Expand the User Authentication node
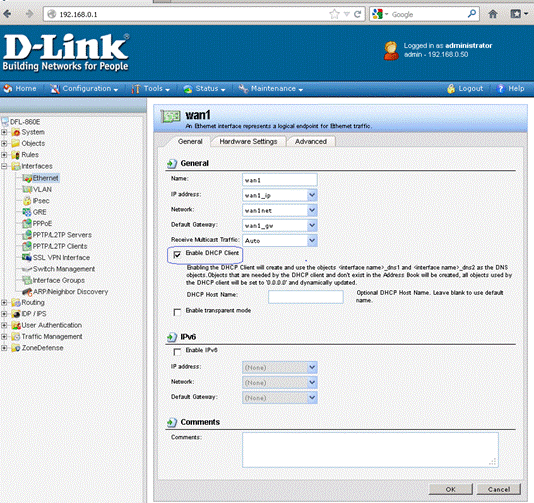This screenshot has height=503, width=534. pyautogui.click(x=4, y=325)
